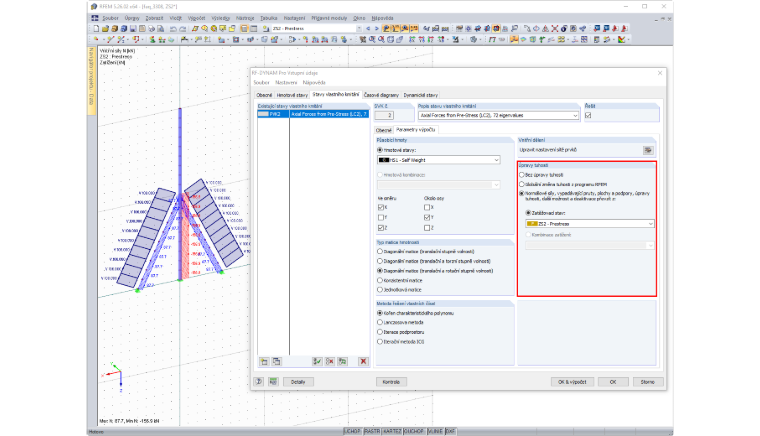This screenshot has width=760, height=436.
Task: Select Jednotková matice radio button
Action: tap(380, 290)
